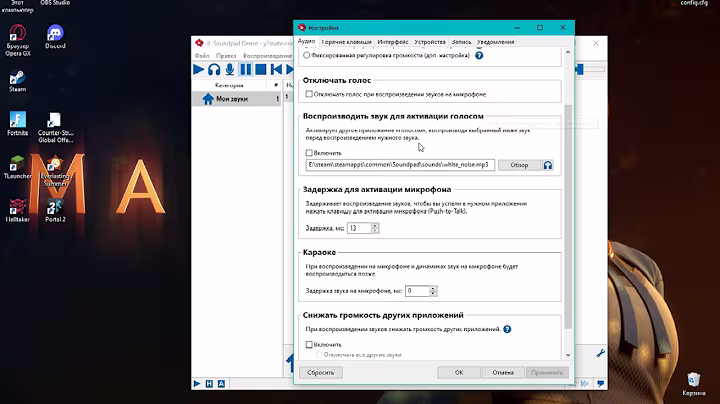
Task: Open the Opera GX browser desktop shortcut
Action: click(x=18, y=40)
